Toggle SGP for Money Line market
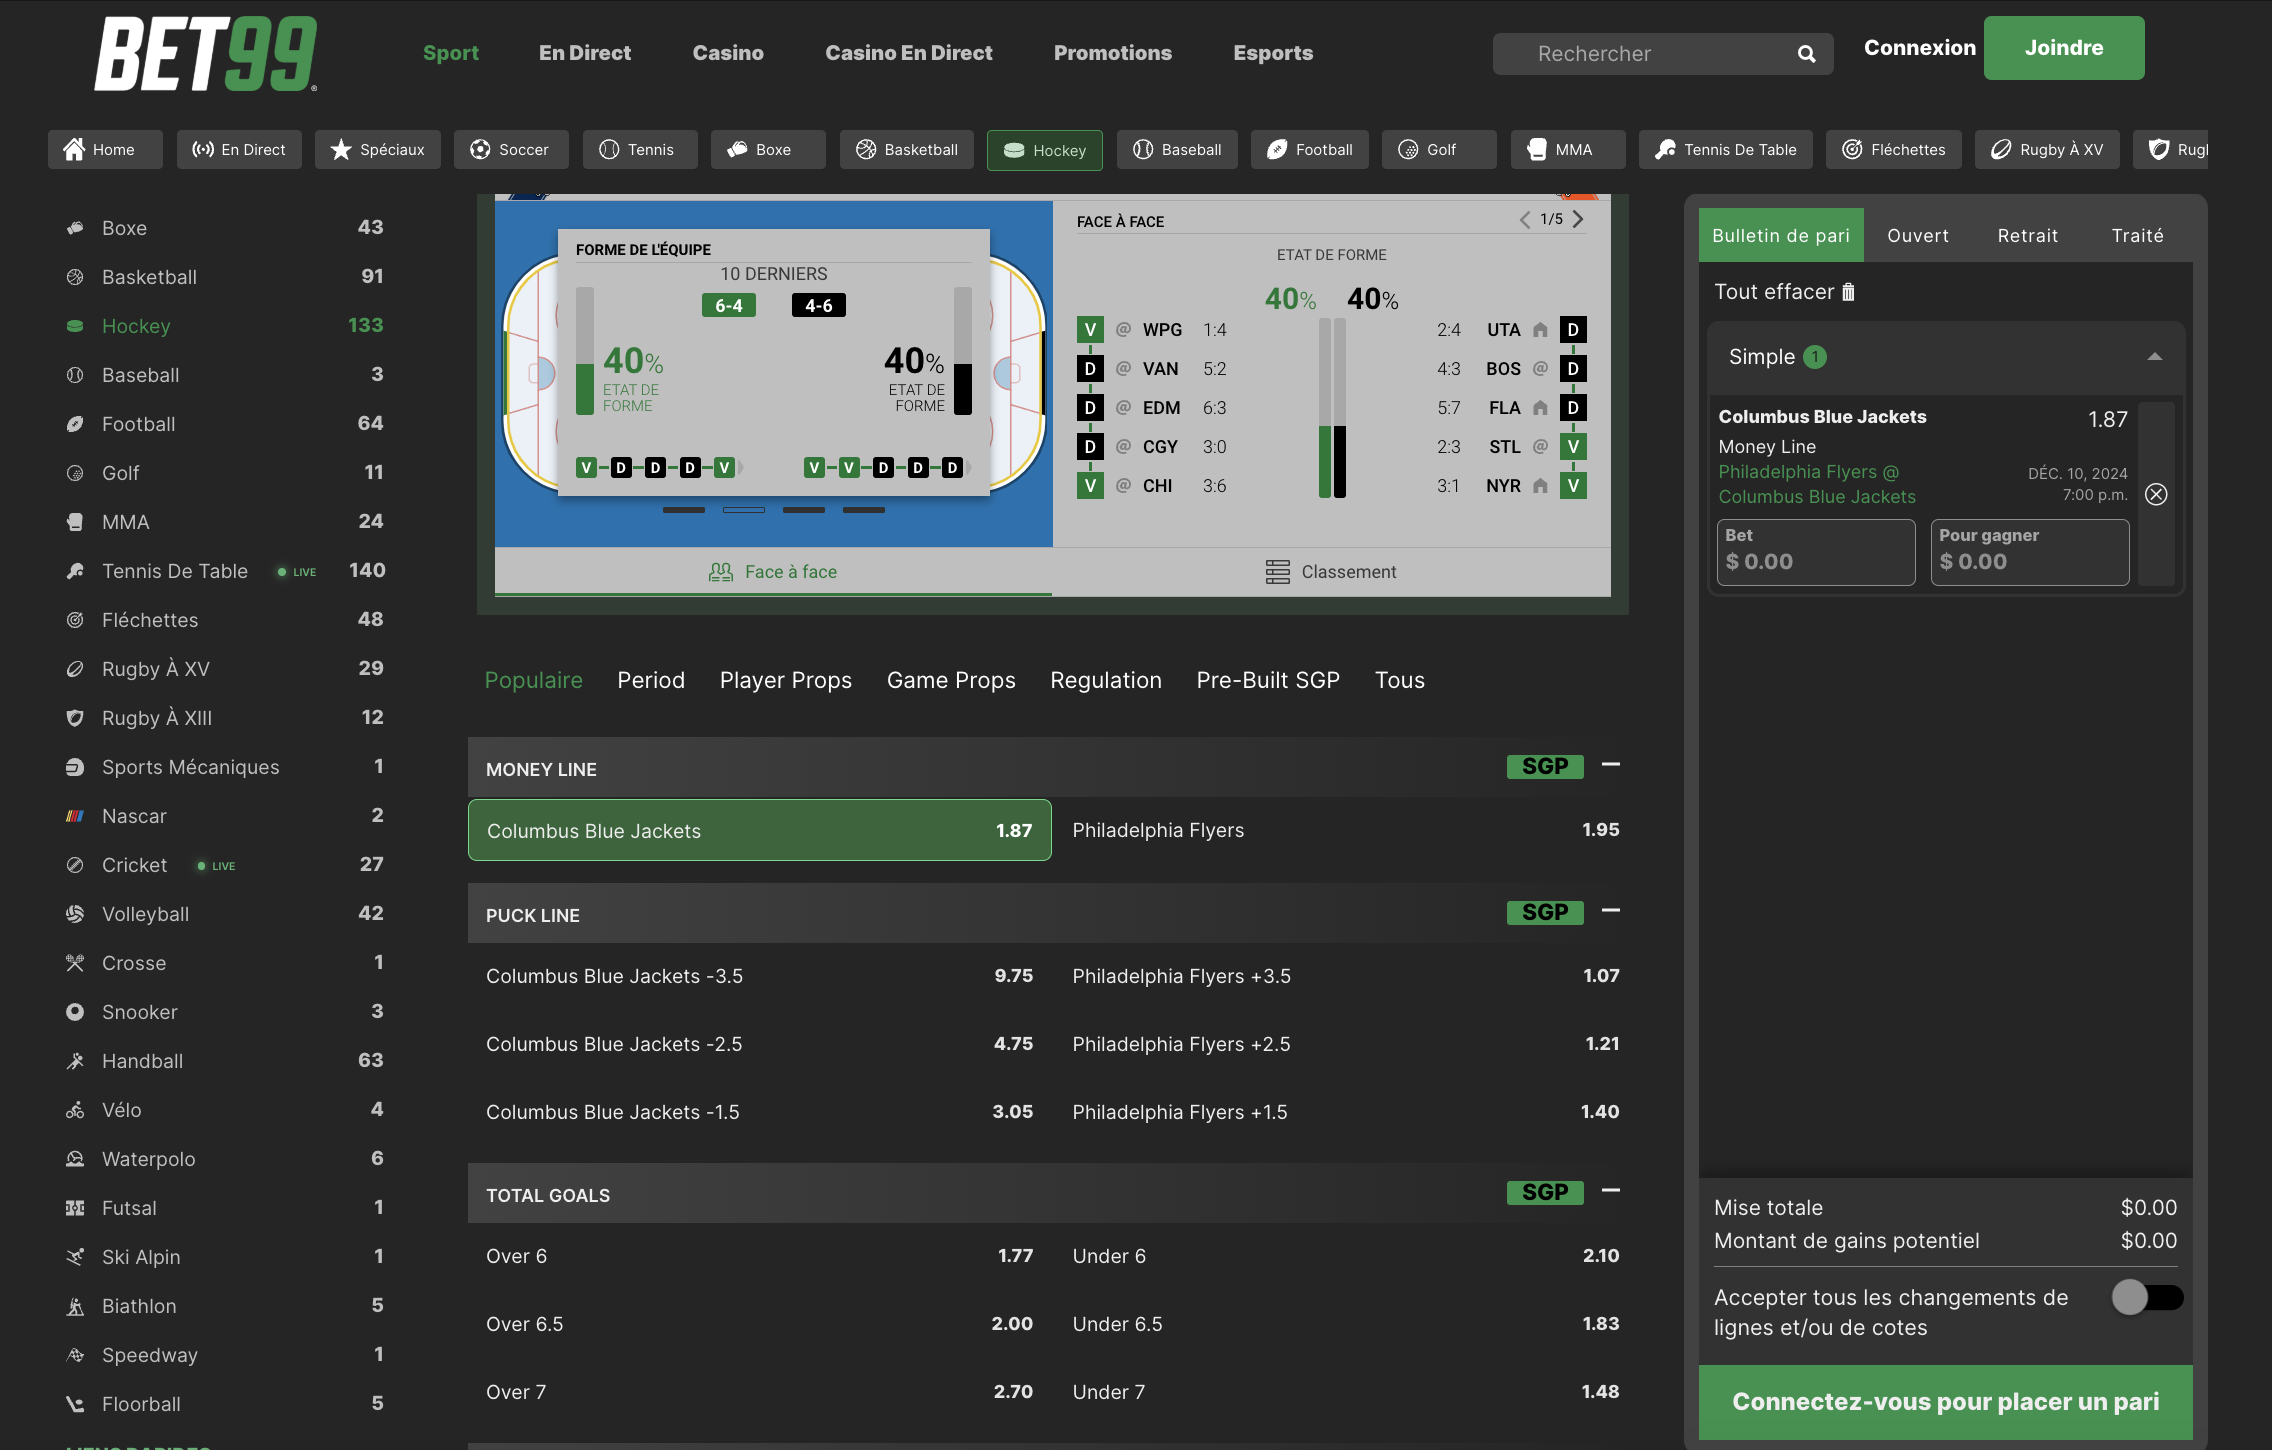The width and height of the screenshot is (2272, 1450). [1545, 767]
